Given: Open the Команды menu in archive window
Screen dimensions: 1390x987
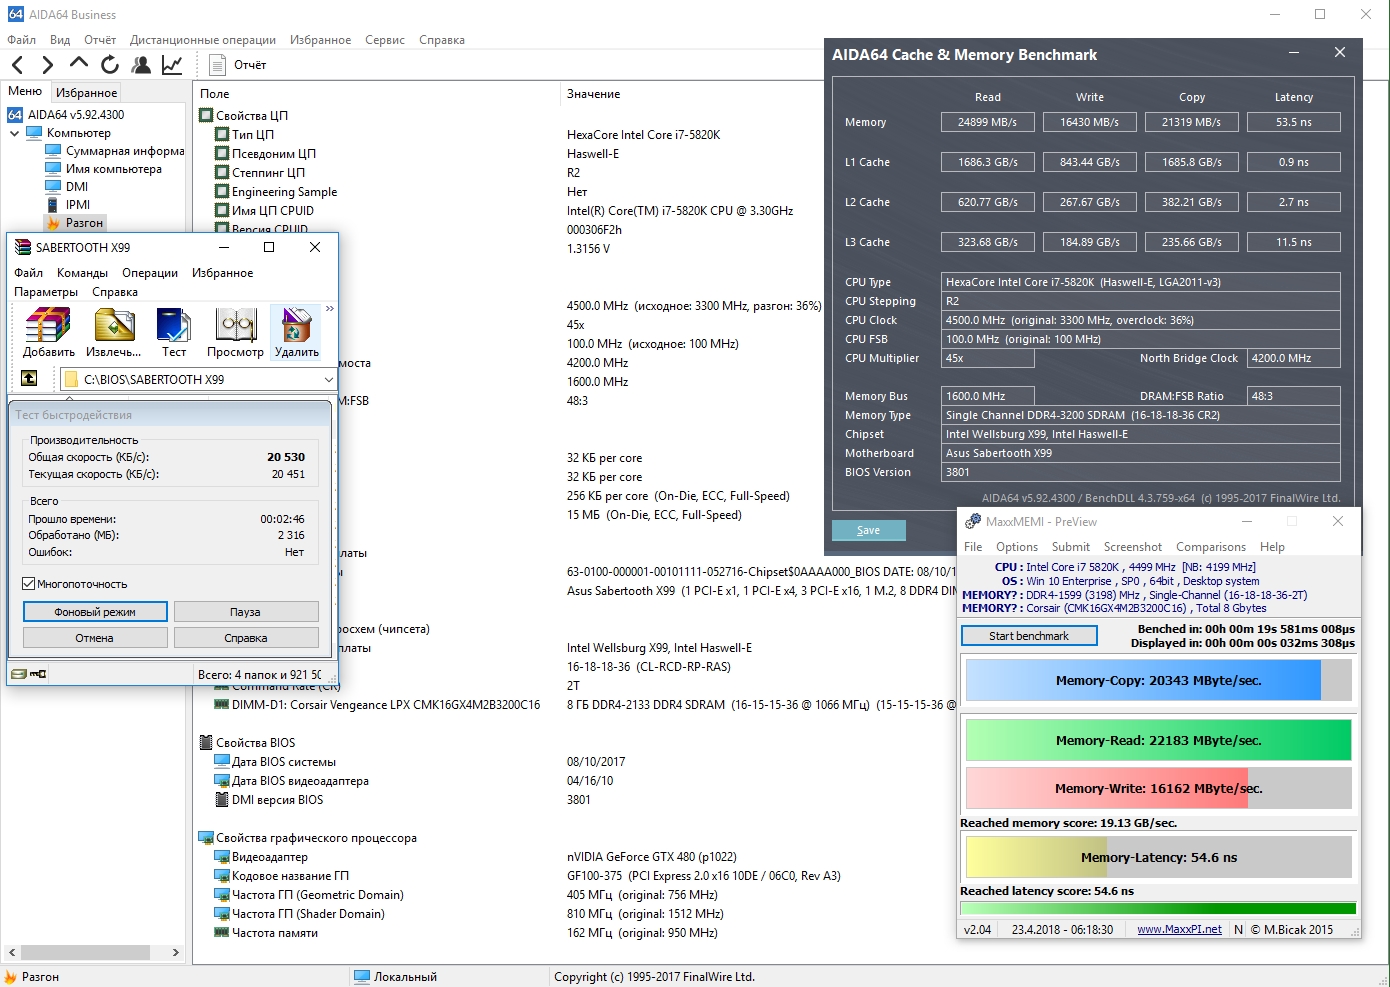Looking at the screenshot, I should [82, 273].
